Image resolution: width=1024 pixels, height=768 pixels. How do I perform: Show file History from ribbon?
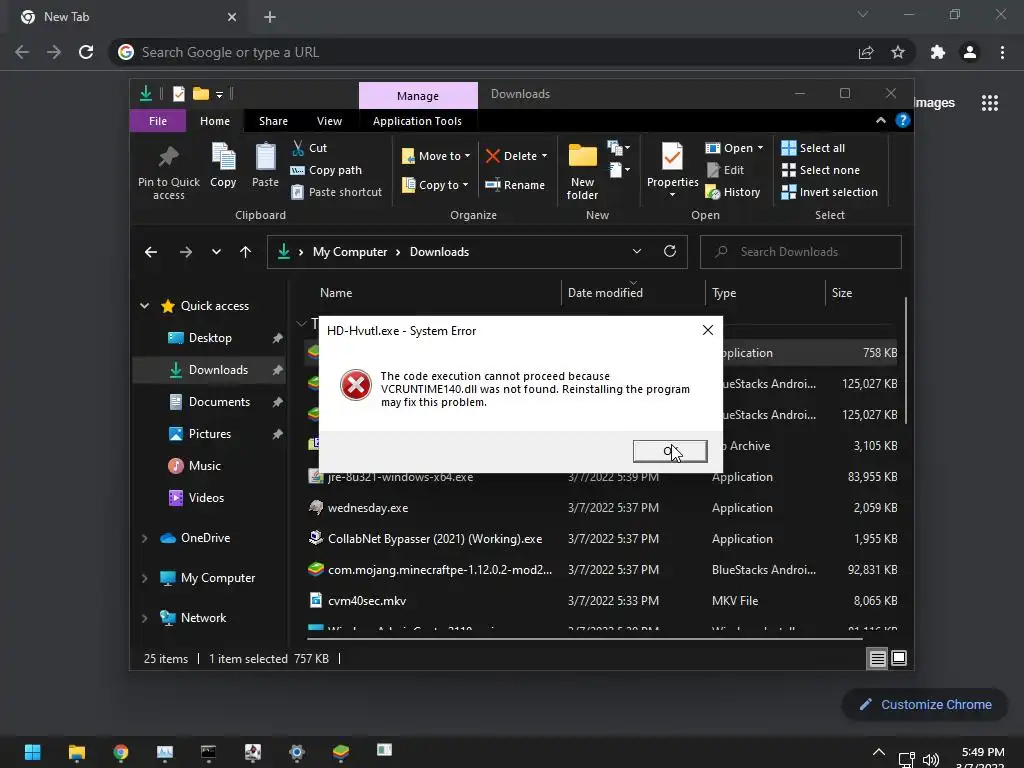click(x=733, y=192)
